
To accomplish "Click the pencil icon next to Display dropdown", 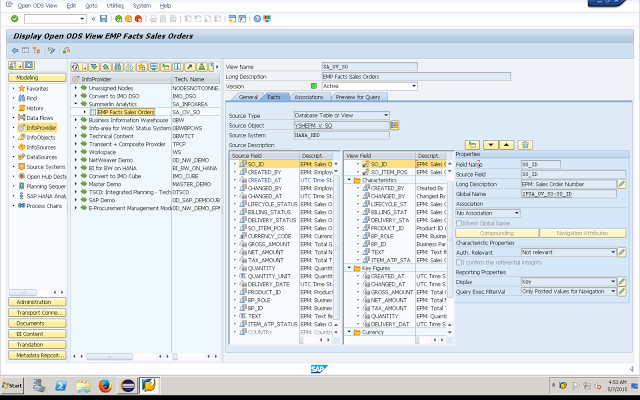I will click(x=621, y=282).
